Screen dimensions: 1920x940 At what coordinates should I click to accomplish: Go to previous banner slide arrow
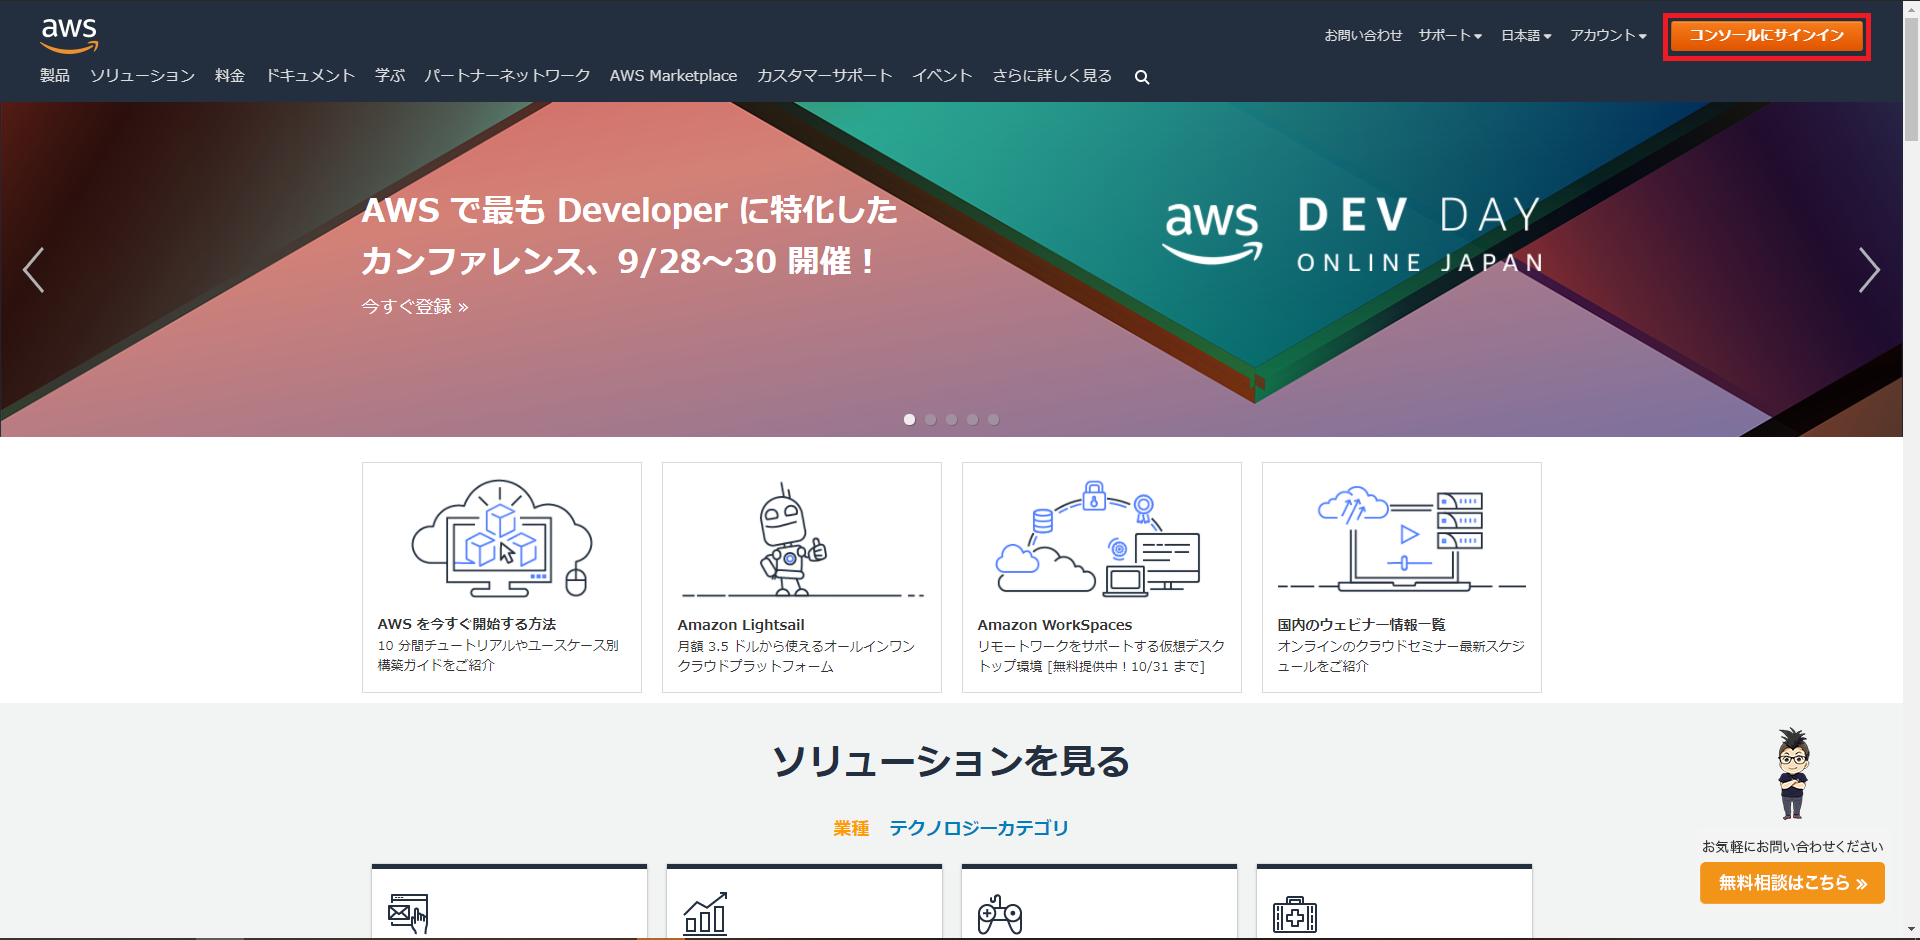click(x=33, y=270)
